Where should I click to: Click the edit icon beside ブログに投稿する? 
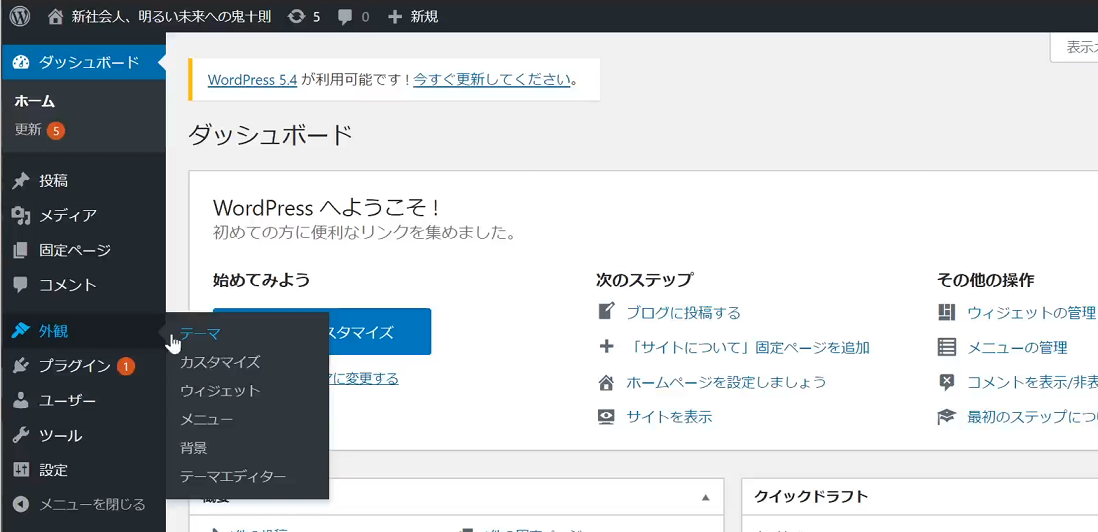606,312
